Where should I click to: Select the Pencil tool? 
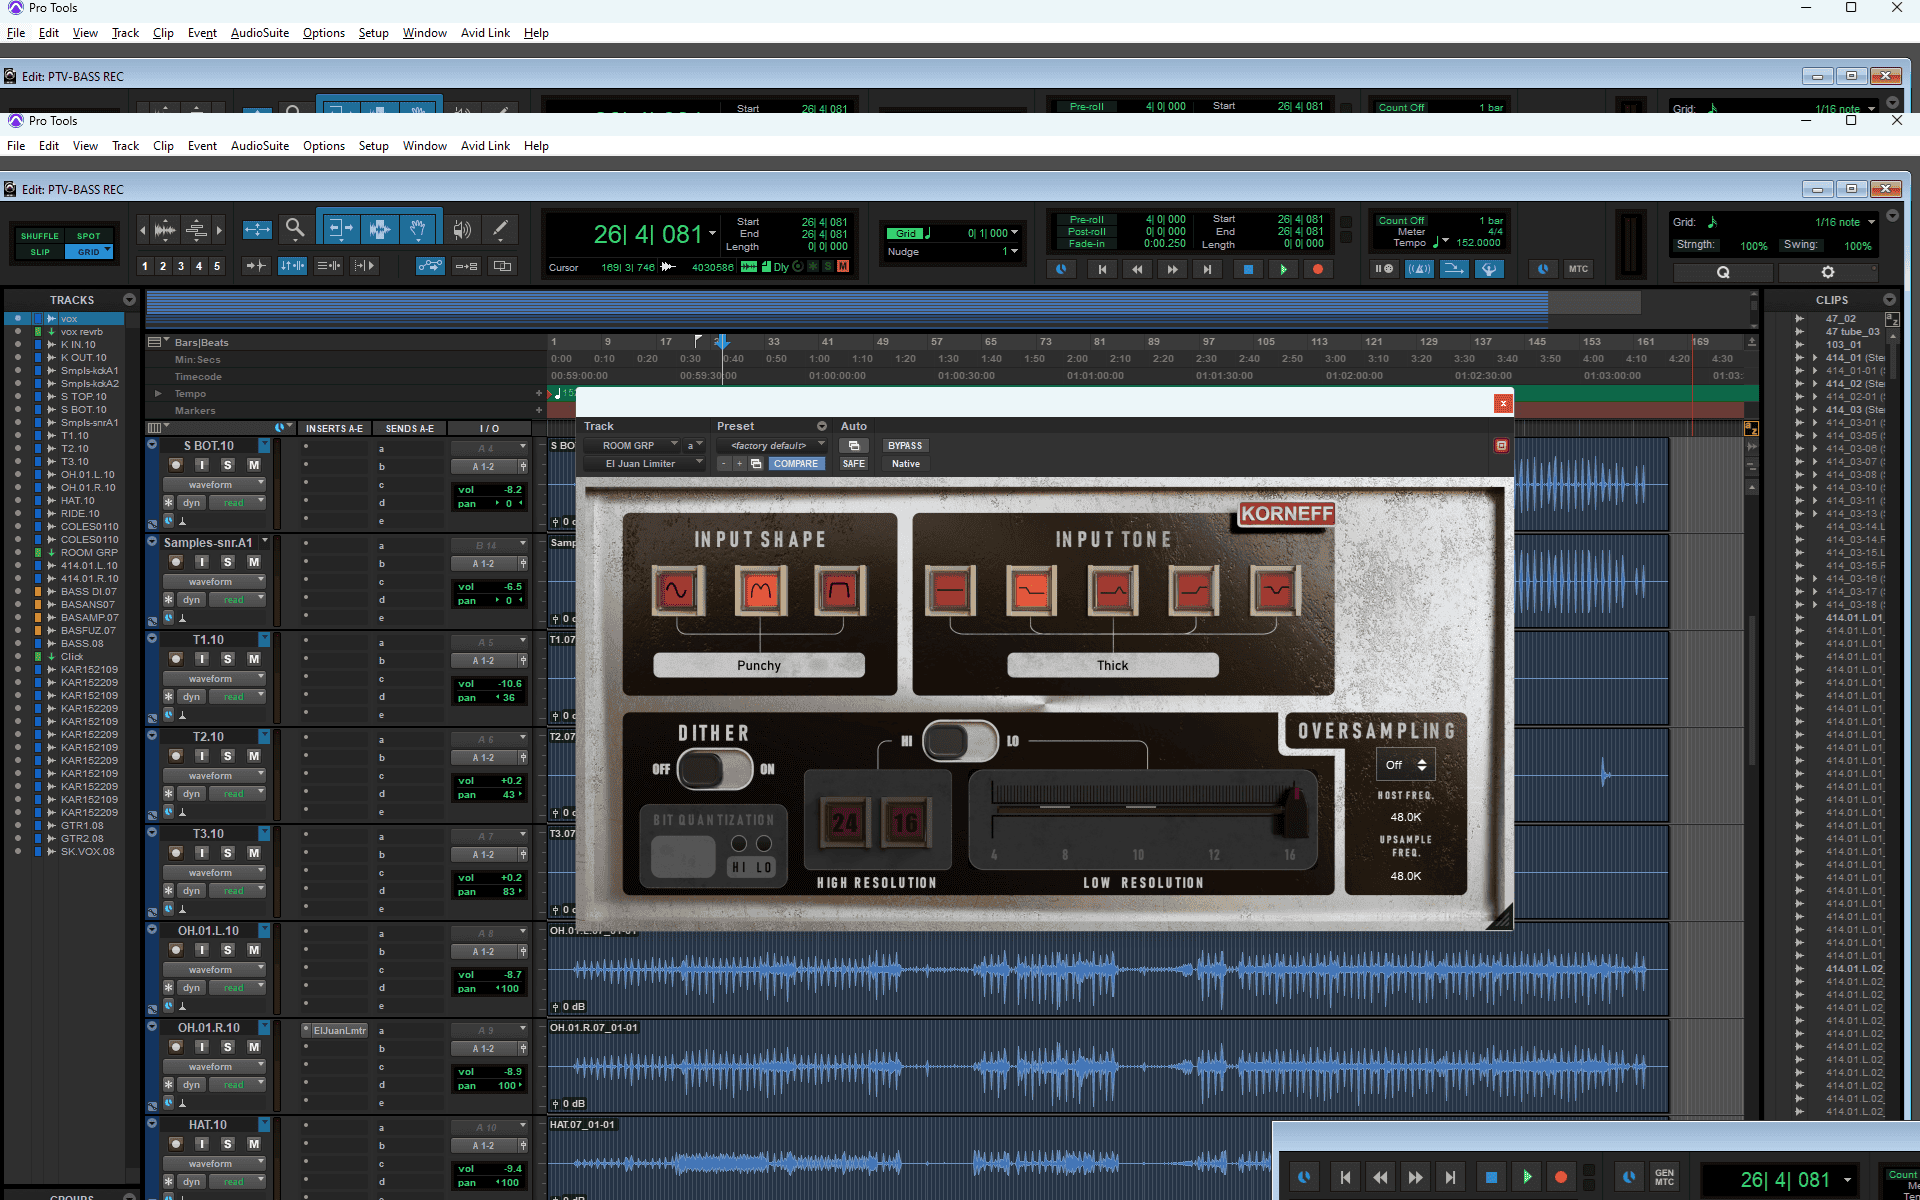pyautogui.click(x=500, y=229)
